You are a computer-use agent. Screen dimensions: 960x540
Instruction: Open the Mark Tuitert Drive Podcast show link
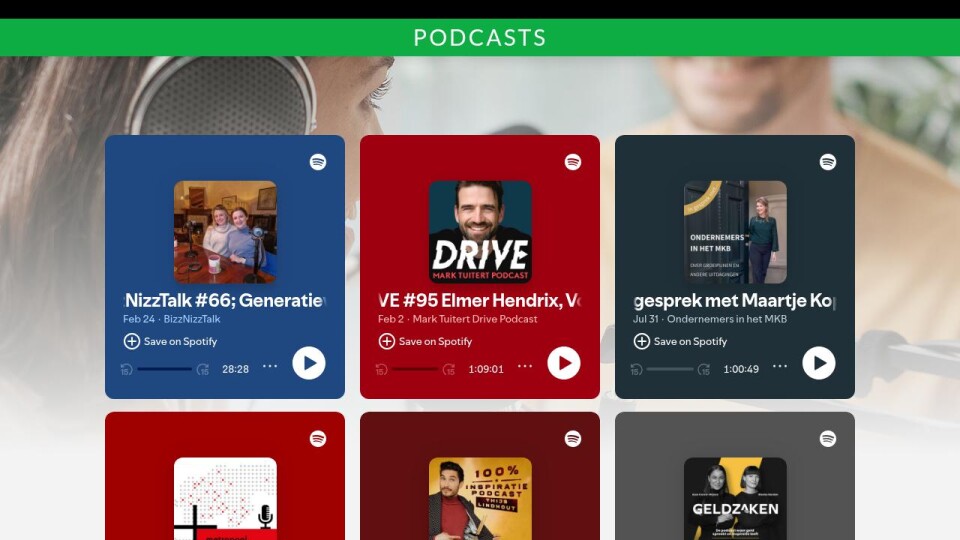[x=475, y=319]
